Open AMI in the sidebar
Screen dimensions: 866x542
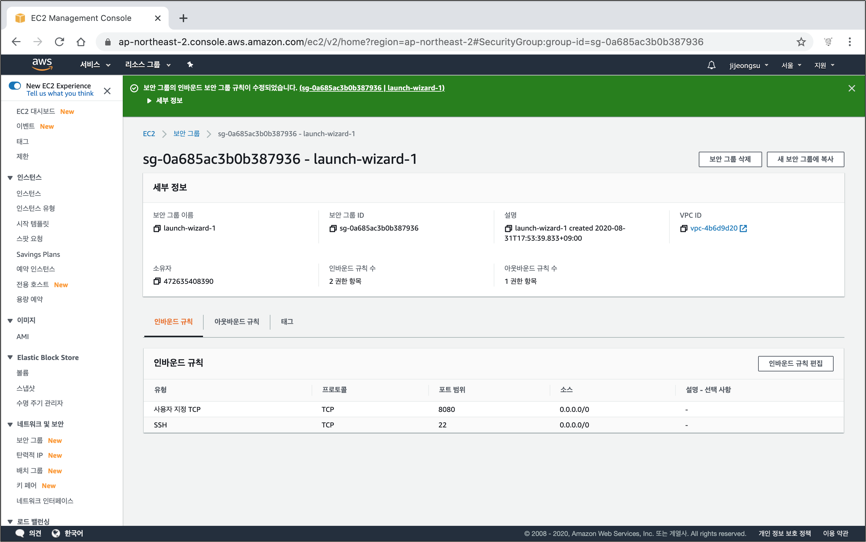point(23,336)
